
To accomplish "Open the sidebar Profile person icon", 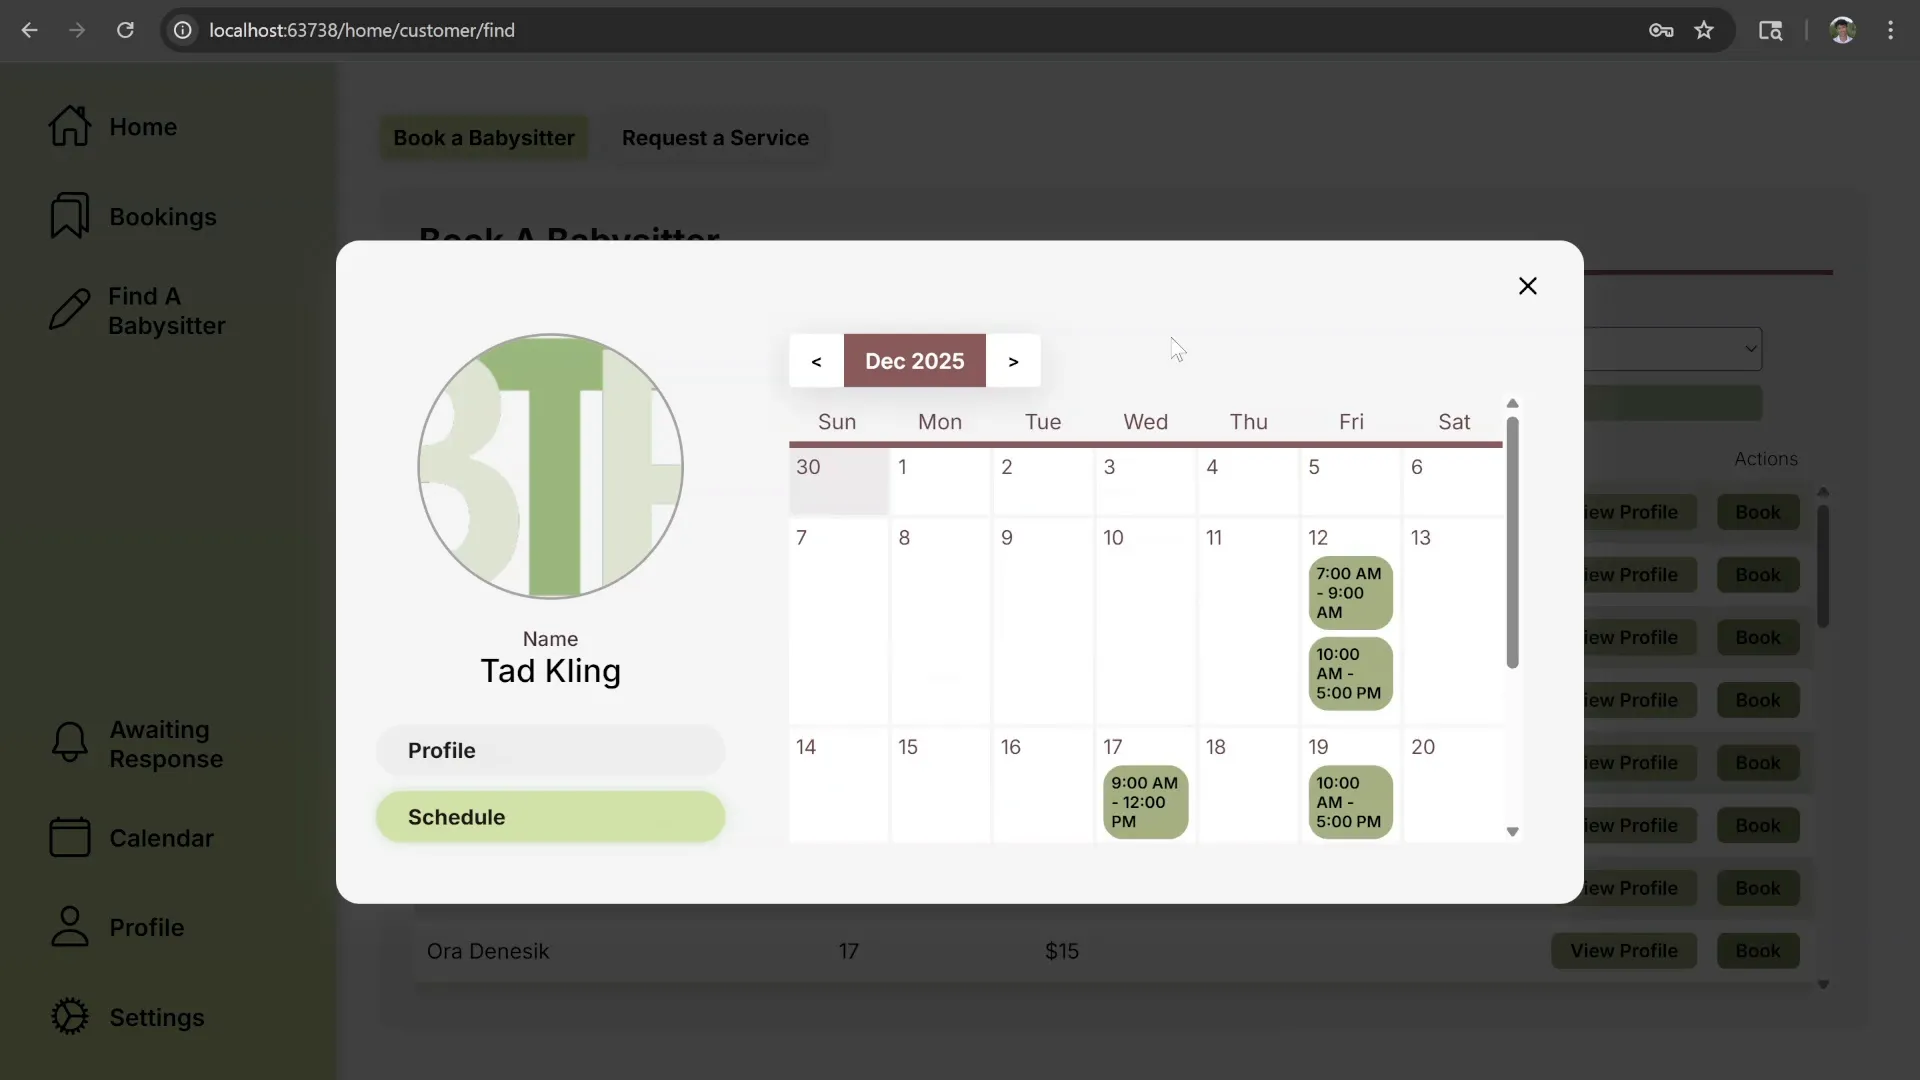I will 70,927.
